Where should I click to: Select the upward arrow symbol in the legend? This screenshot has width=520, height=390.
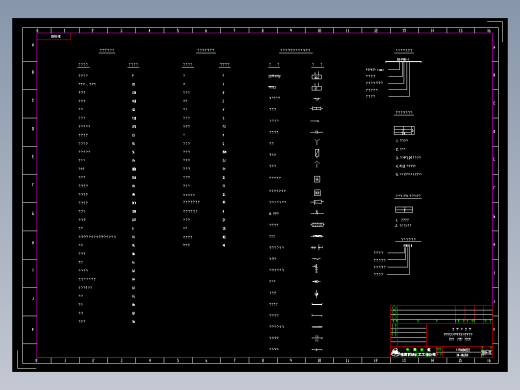click(317, 164)
